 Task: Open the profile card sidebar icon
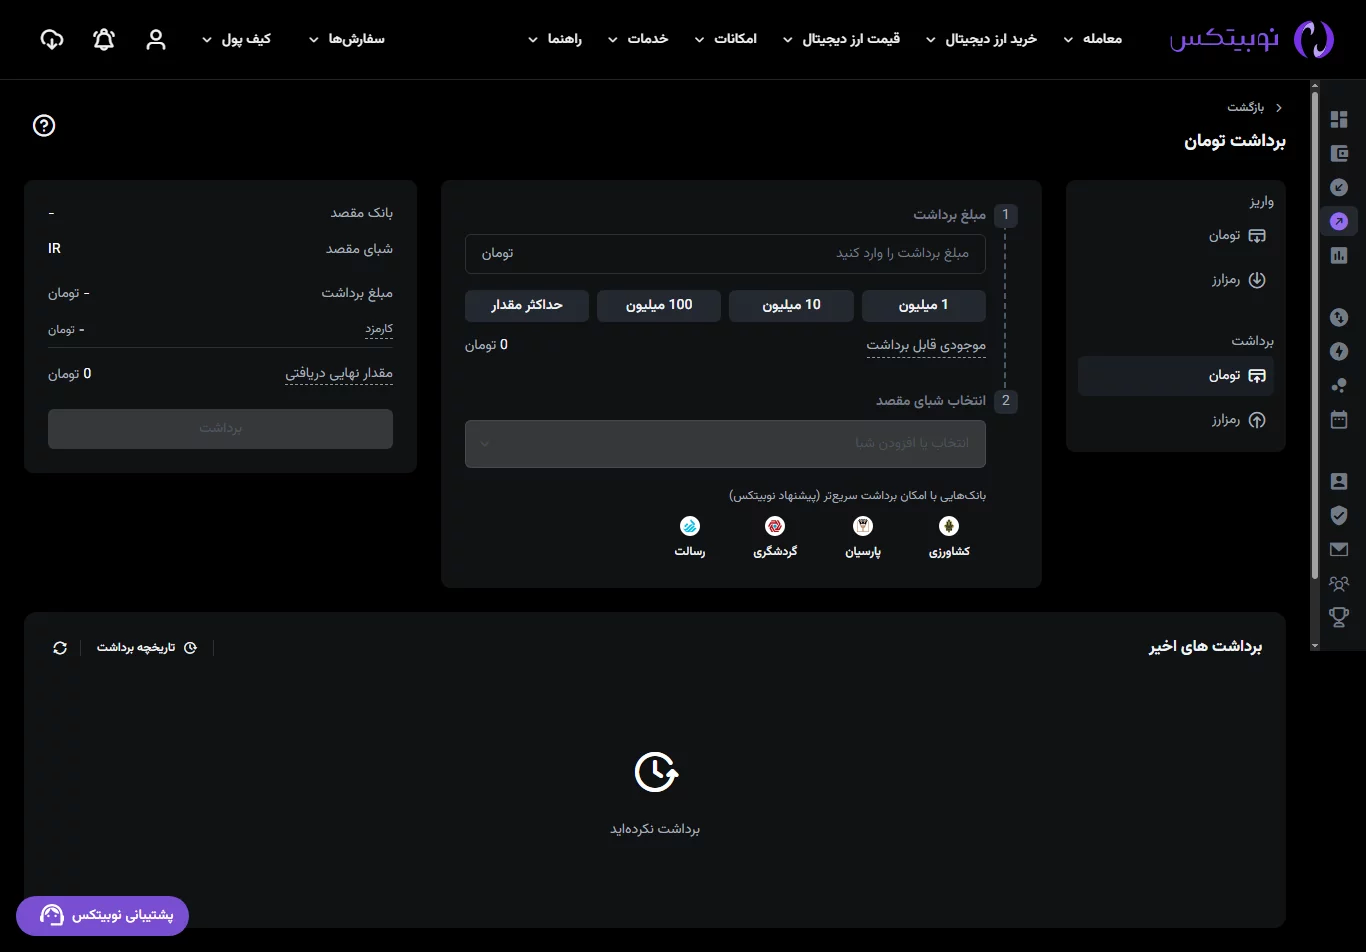click(1339, 482)
